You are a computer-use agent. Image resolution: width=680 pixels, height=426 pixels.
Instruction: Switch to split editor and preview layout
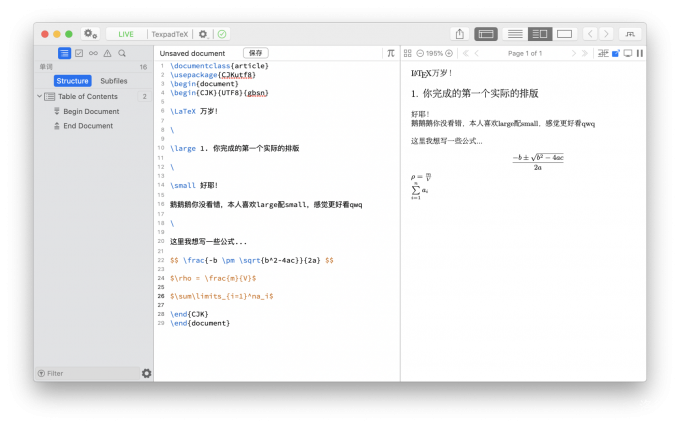click(x=539, y=34)
